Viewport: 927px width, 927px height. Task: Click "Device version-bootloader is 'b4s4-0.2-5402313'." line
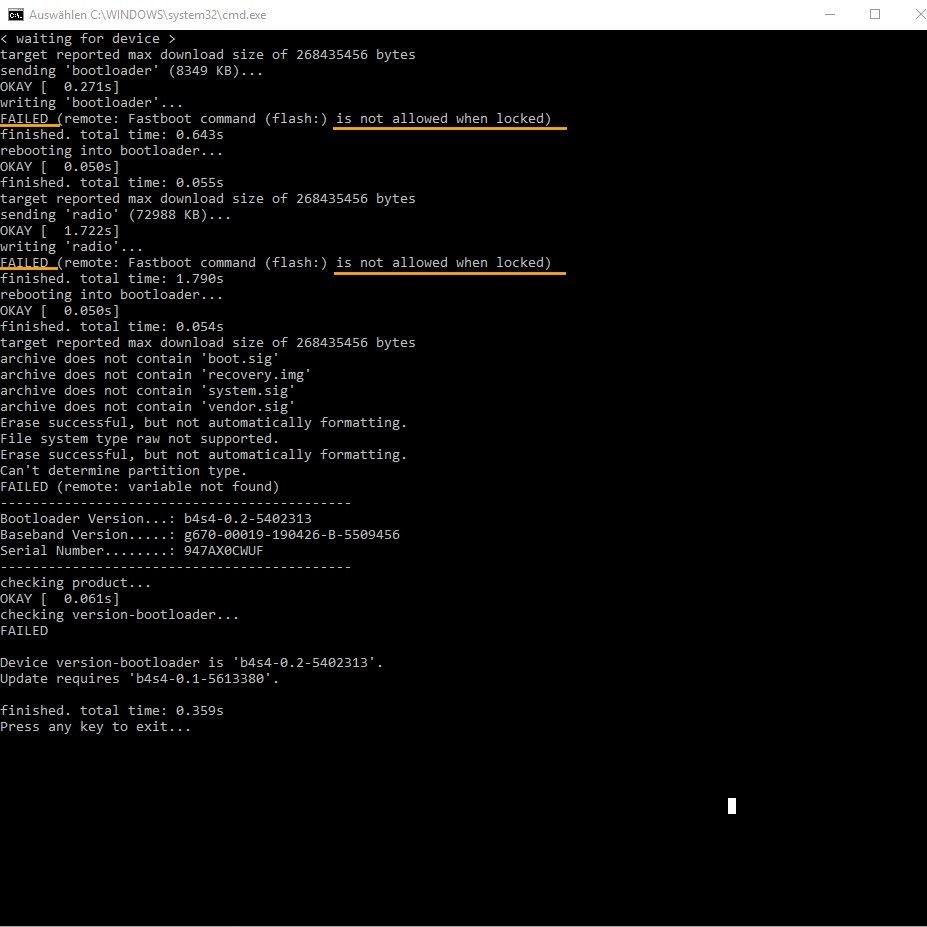(x=192, y=662)
